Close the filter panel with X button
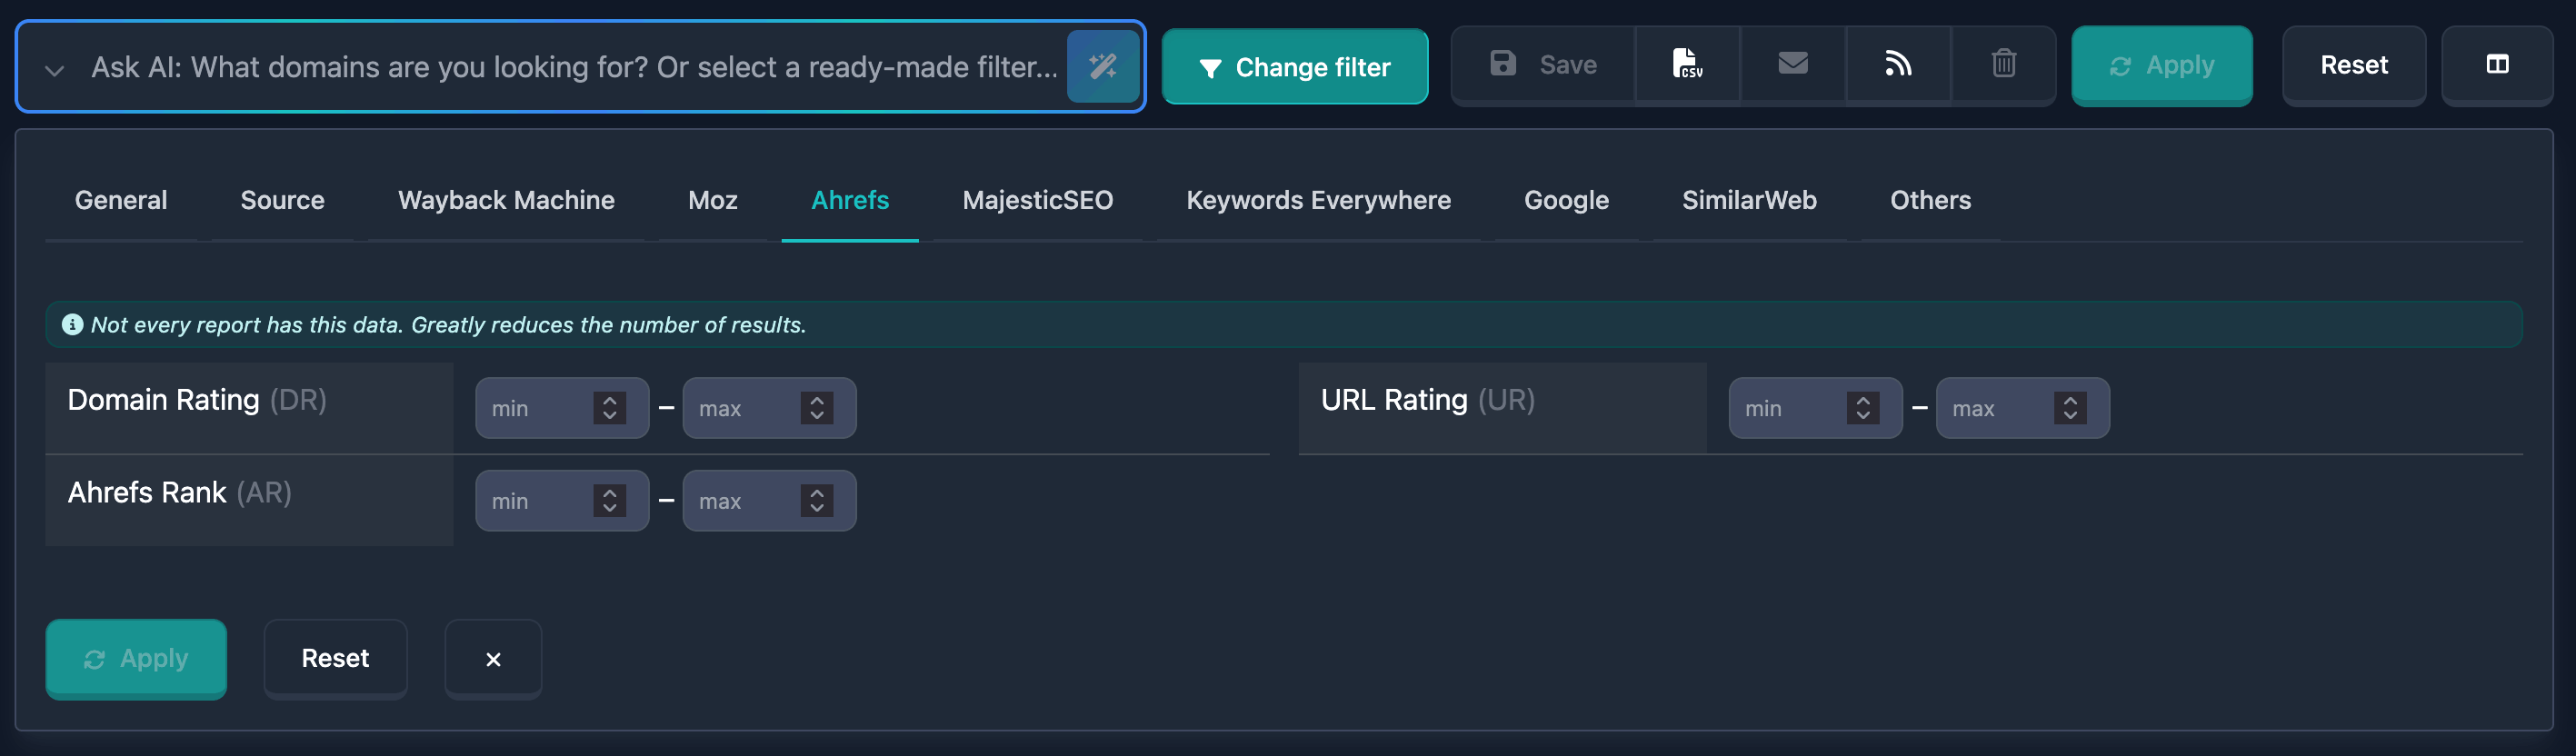 coord(492,658)
